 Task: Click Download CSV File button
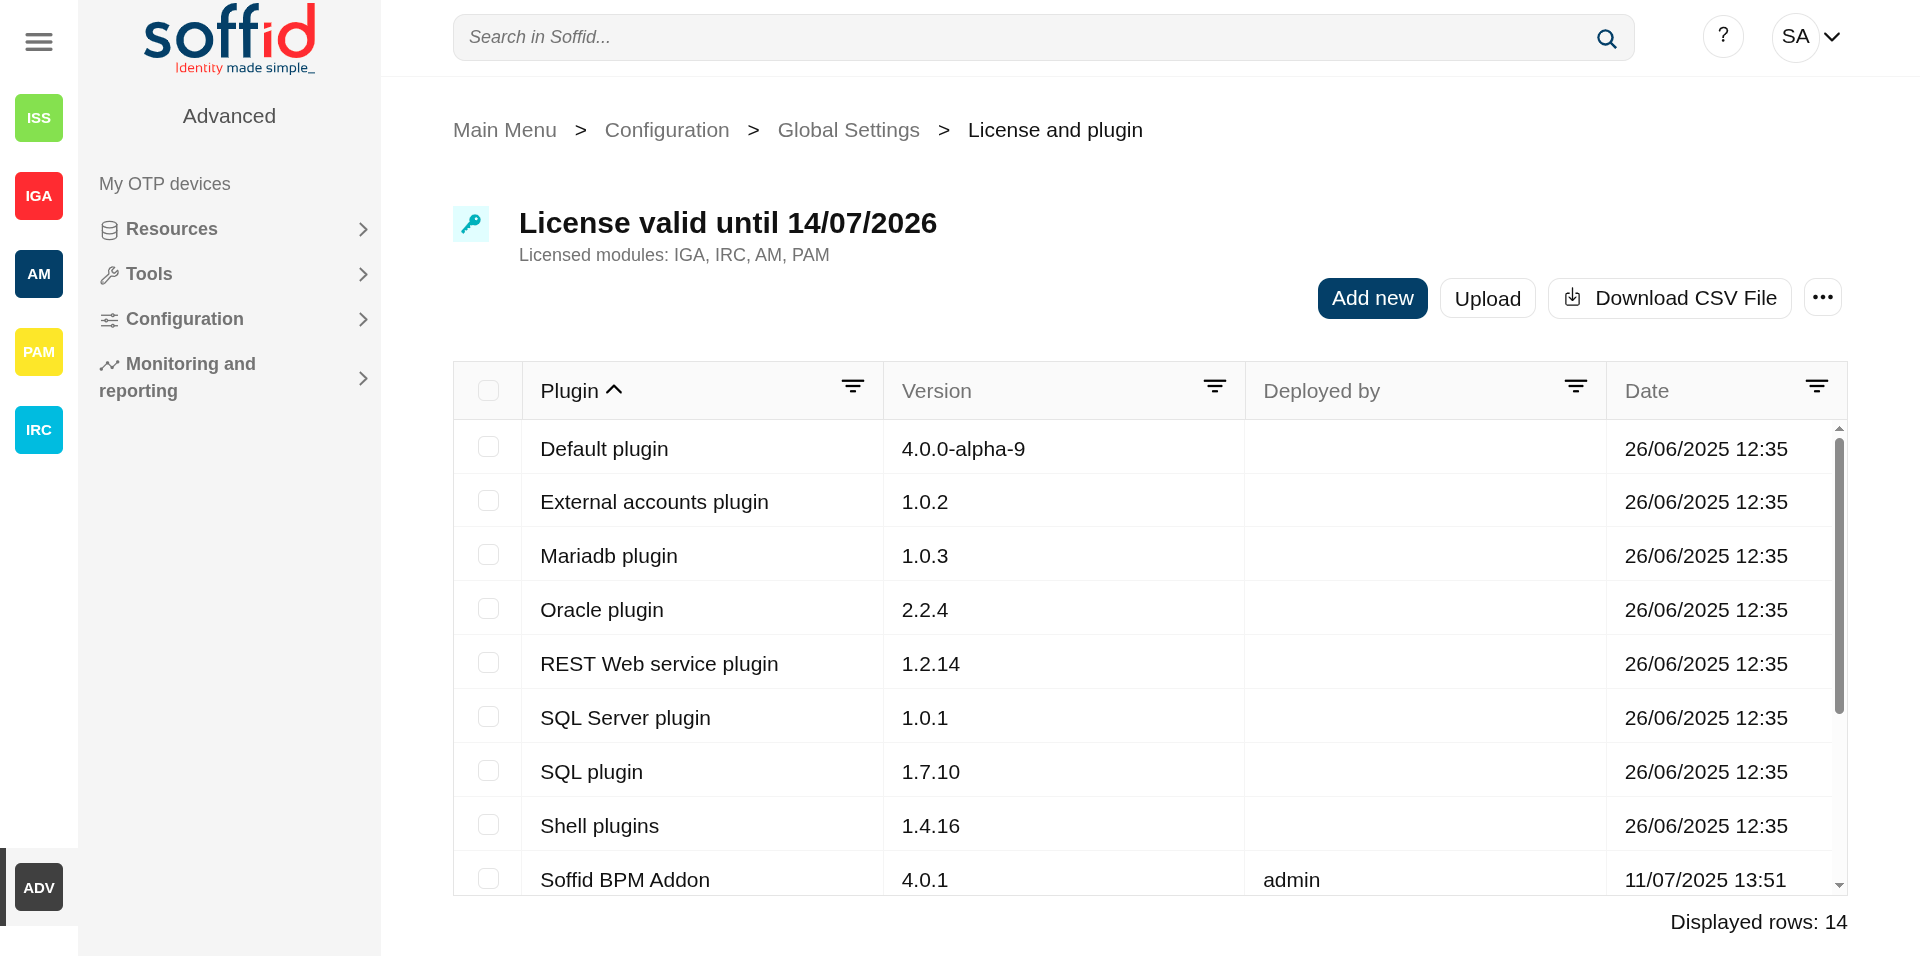1670,298
